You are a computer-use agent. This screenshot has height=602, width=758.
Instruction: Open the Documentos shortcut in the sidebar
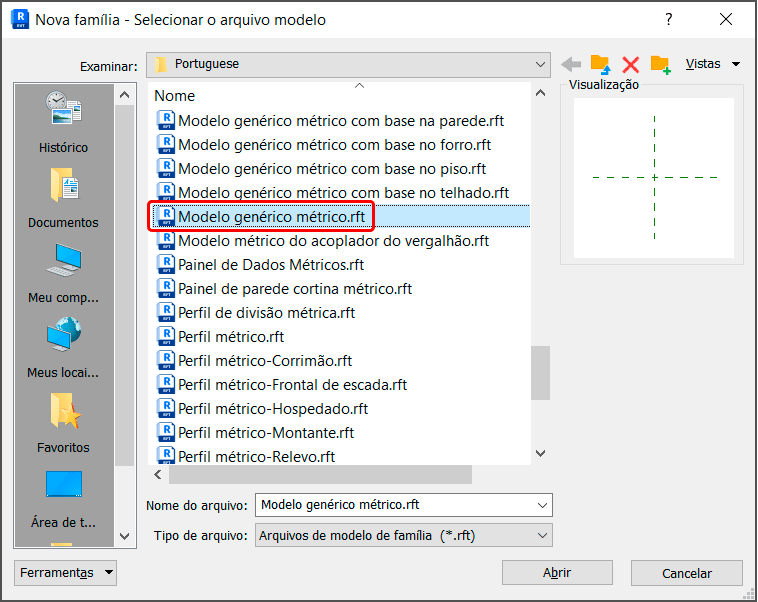(x=63, y=187)
